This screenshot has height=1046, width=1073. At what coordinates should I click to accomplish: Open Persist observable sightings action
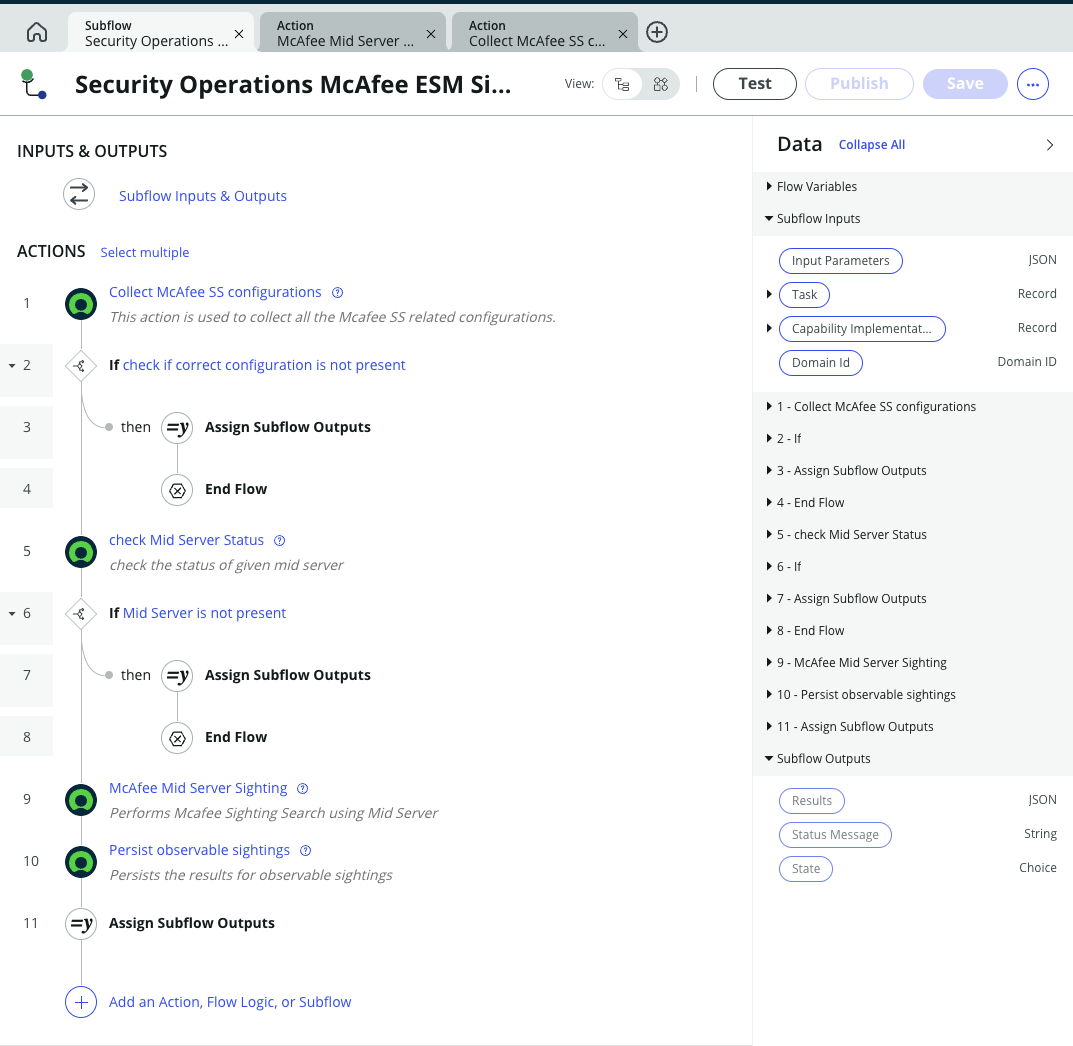click(x=199, y=850)
